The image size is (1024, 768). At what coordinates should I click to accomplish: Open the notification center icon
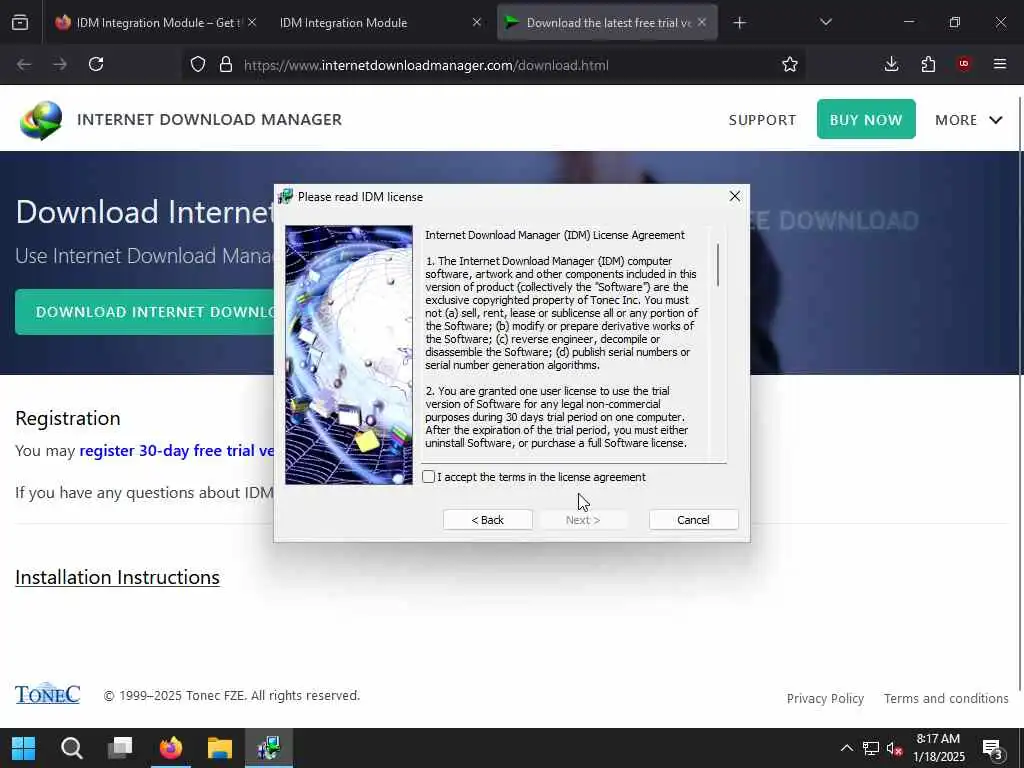click(x=993, y=749)
